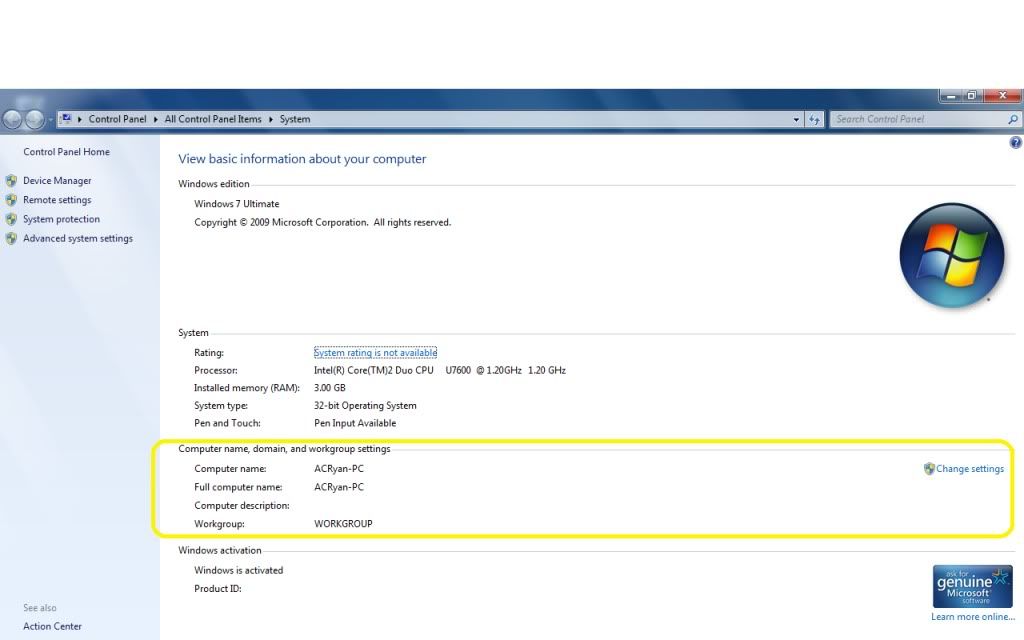Image resolution: width=1024 pixels, height=640 pixels.
Task: Open Device Manager
Action: point(57,180)
